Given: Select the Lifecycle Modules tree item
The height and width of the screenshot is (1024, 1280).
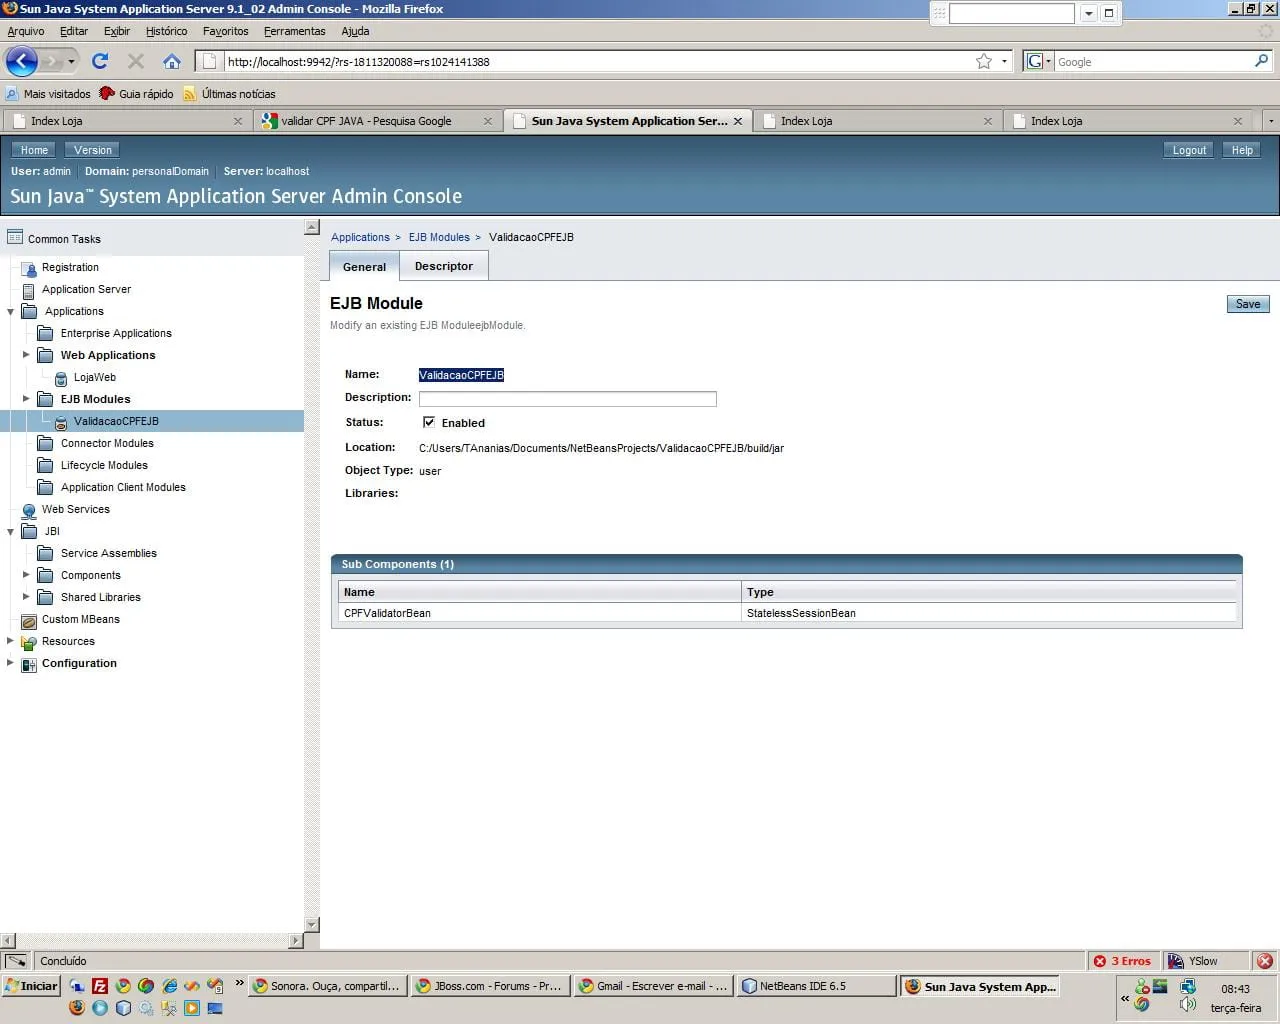Looking at the screenshot, I should (x=104, y=465).
